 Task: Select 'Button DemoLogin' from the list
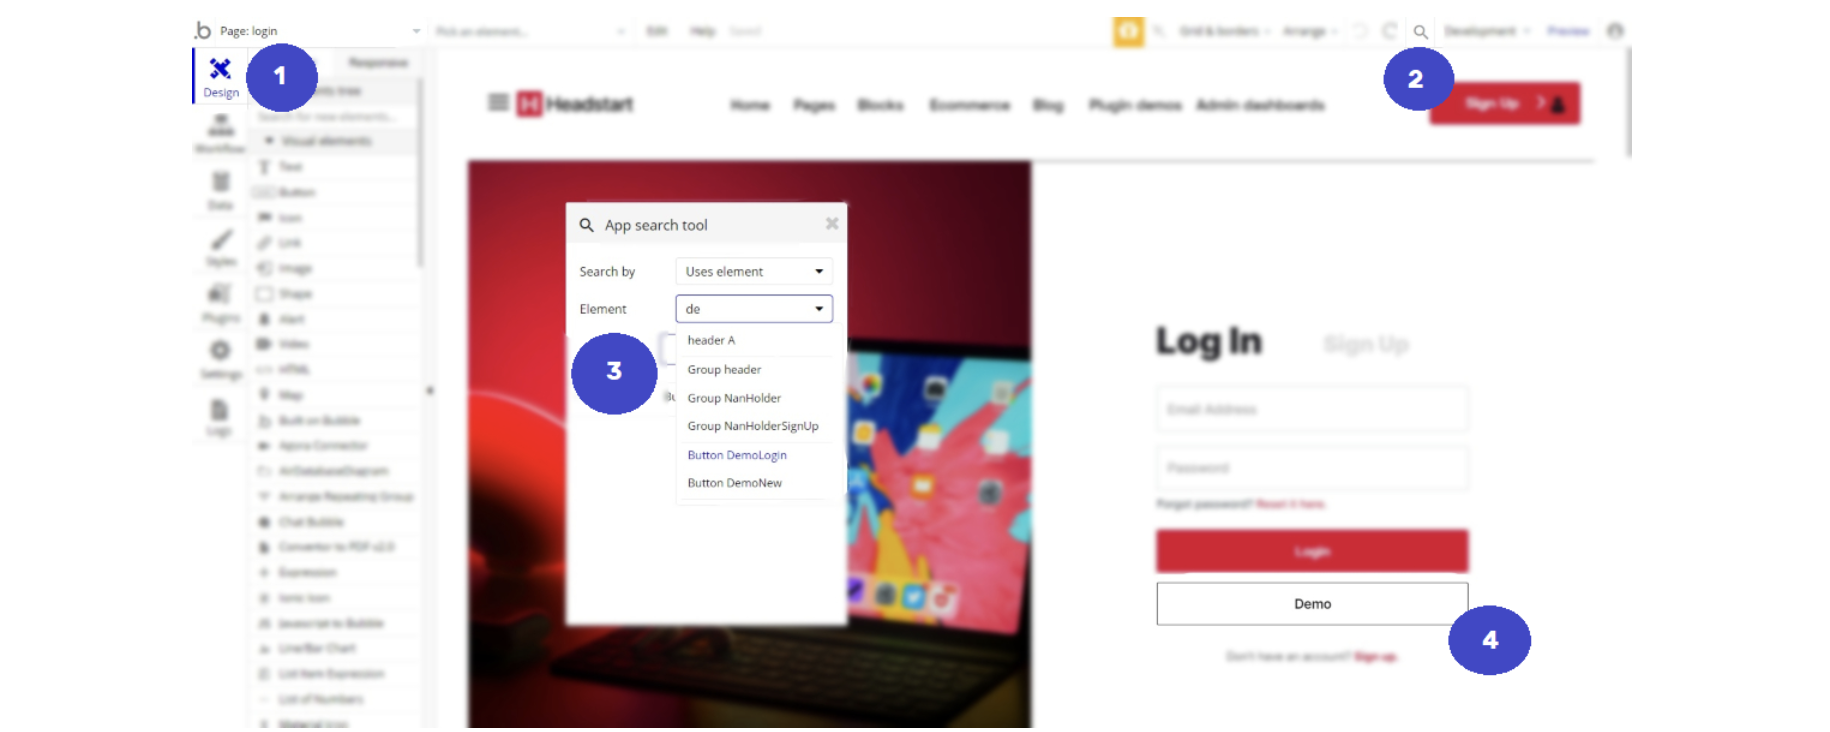pyautogui.click(x=737, y=455)
